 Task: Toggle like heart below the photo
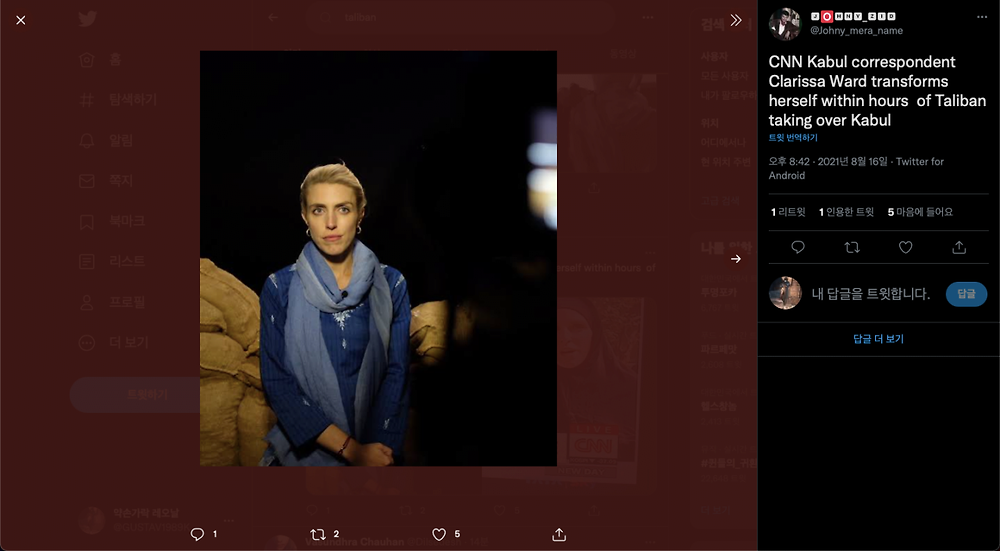click(439, 534)
